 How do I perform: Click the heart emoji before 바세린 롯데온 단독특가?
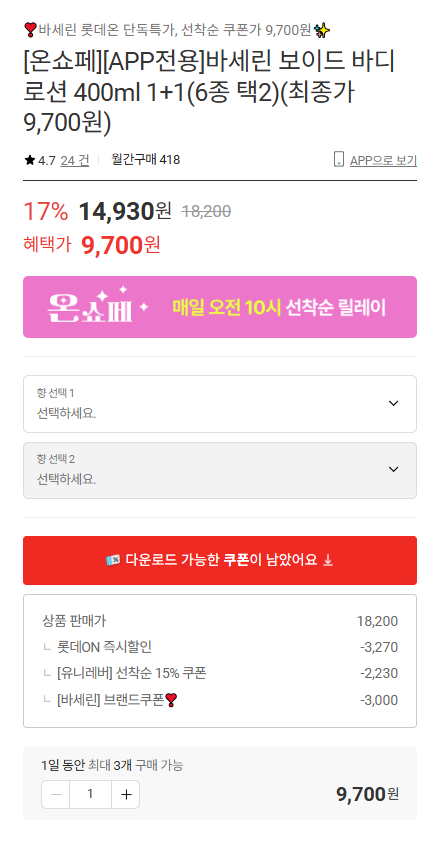[30, 30]
